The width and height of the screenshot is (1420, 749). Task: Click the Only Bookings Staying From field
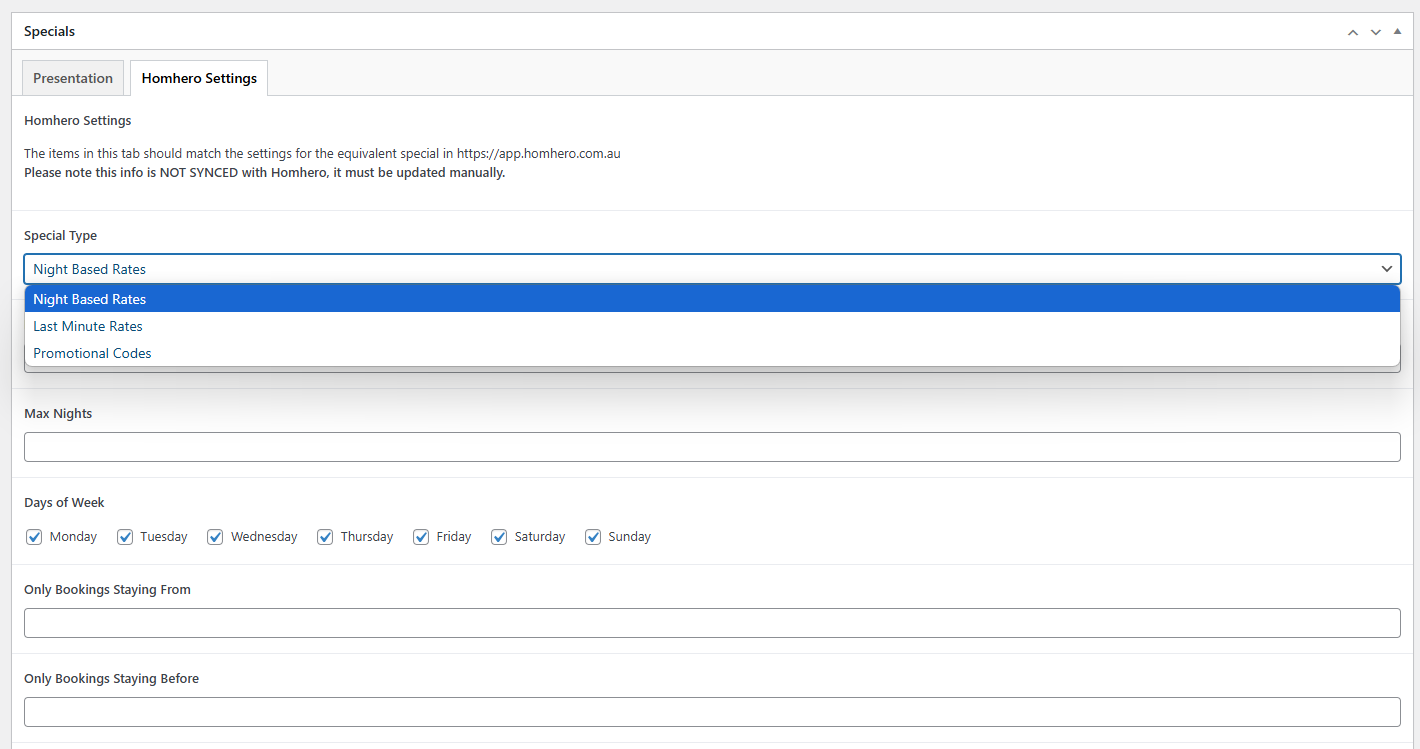[711, 623]
